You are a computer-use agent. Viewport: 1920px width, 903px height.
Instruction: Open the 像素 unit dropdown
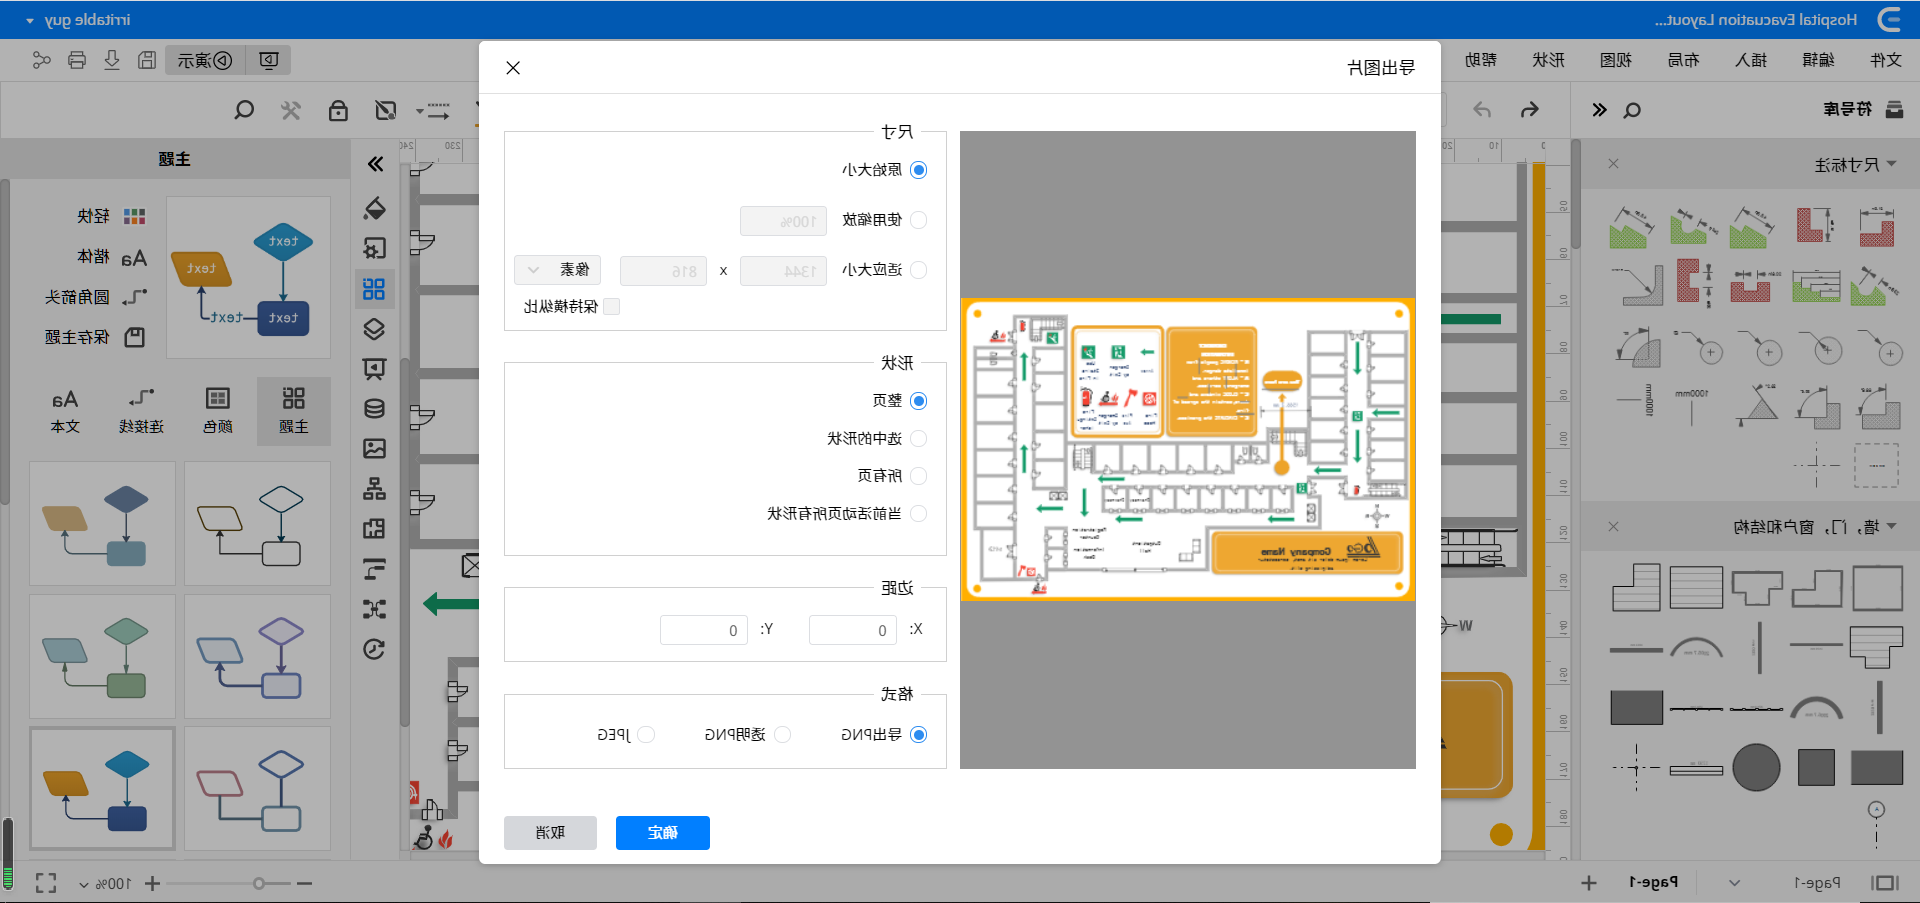558,270
